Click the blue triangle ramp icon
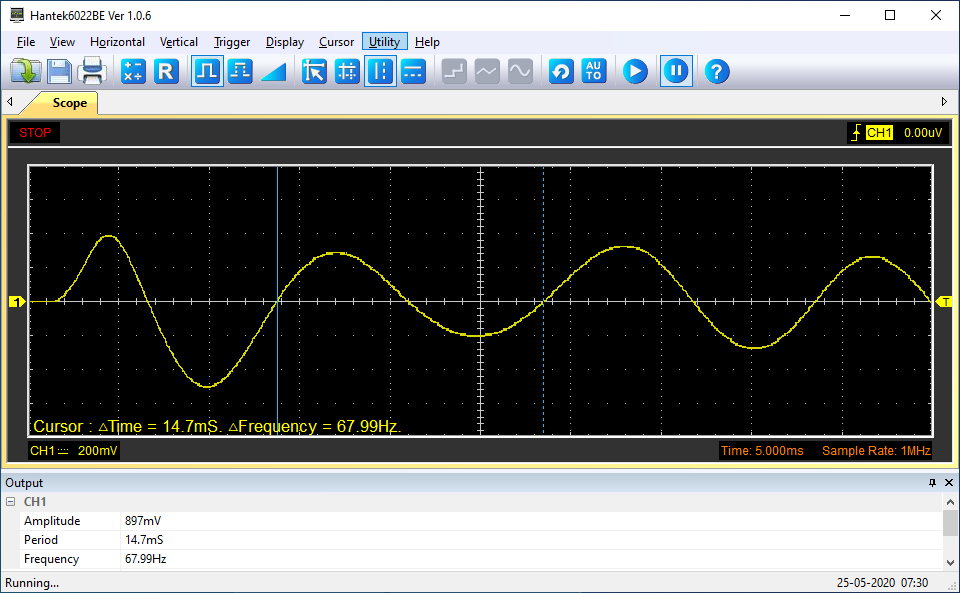 tap(273, 71)
